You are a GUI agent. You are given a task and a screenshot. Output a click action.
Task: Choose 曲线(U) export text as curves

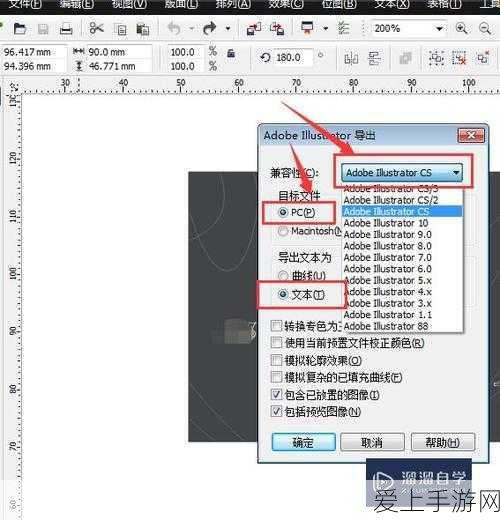(x=283, y=276)
